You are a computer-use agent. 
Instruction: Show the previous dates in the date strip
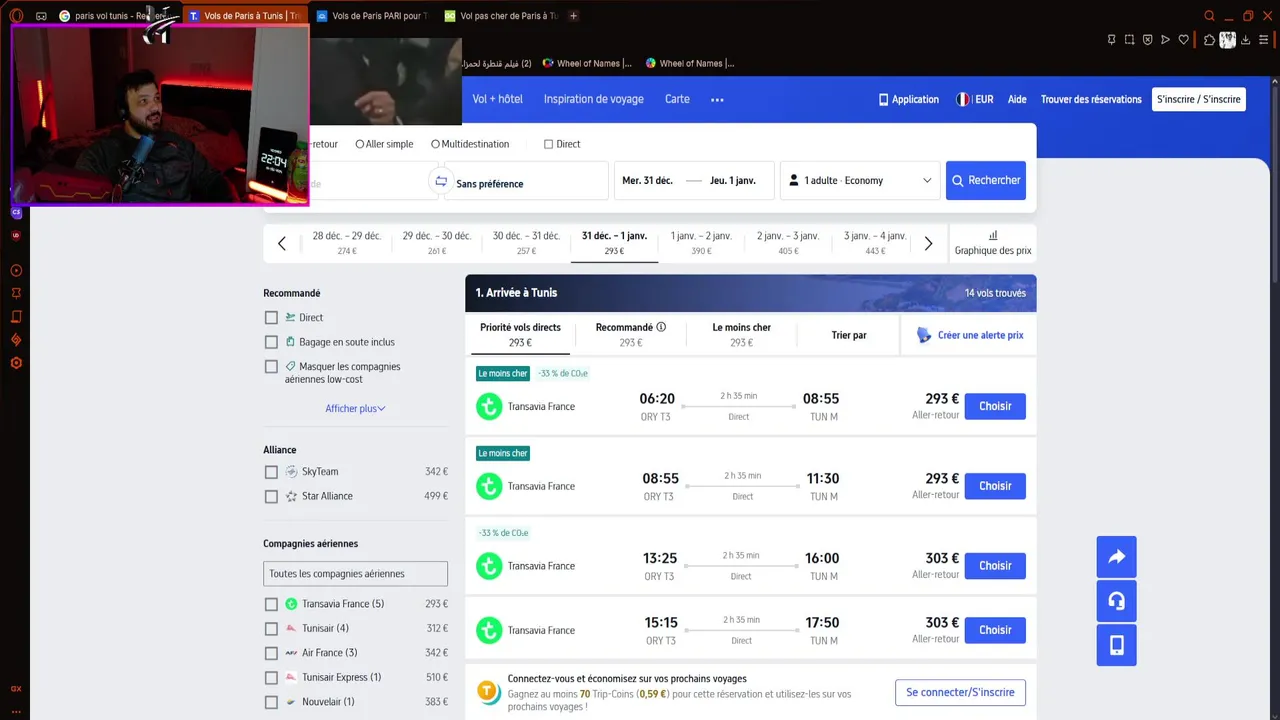(282, 243)
